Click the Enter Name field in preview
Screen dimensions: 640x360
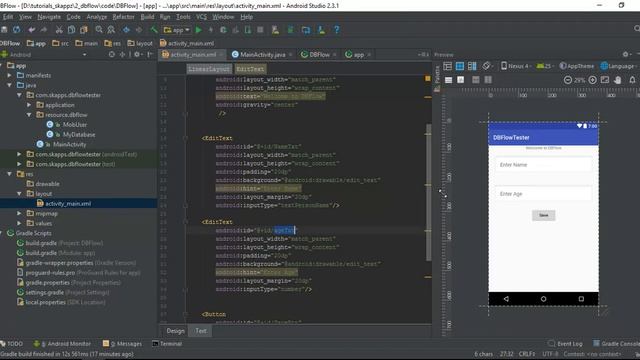[543, 165]
